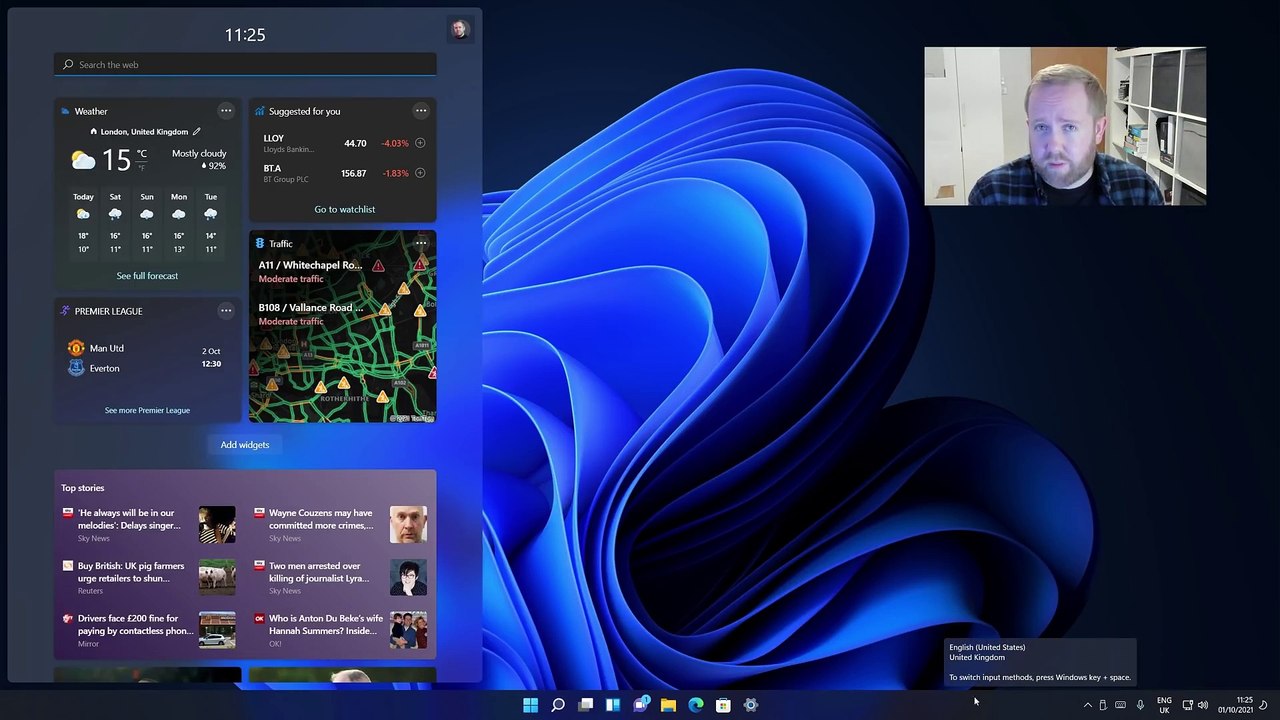Open Tuesday's weather forecast
1280x720 pixels.
click(x=211, y=223)
